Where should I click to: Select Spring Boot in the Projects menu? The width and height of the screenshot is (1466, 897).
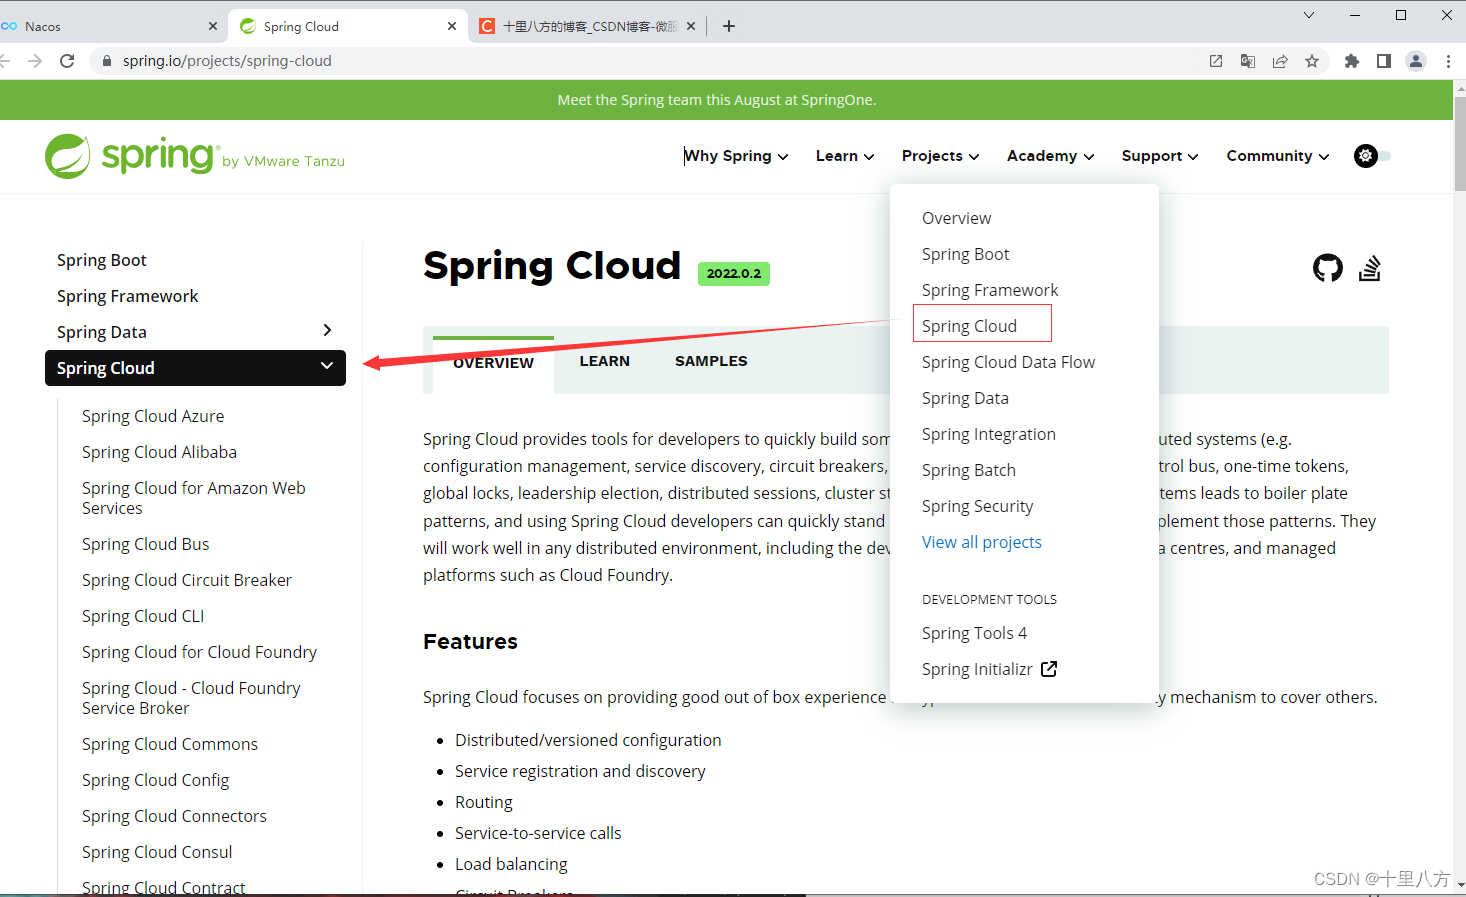(x=966, y=254)
